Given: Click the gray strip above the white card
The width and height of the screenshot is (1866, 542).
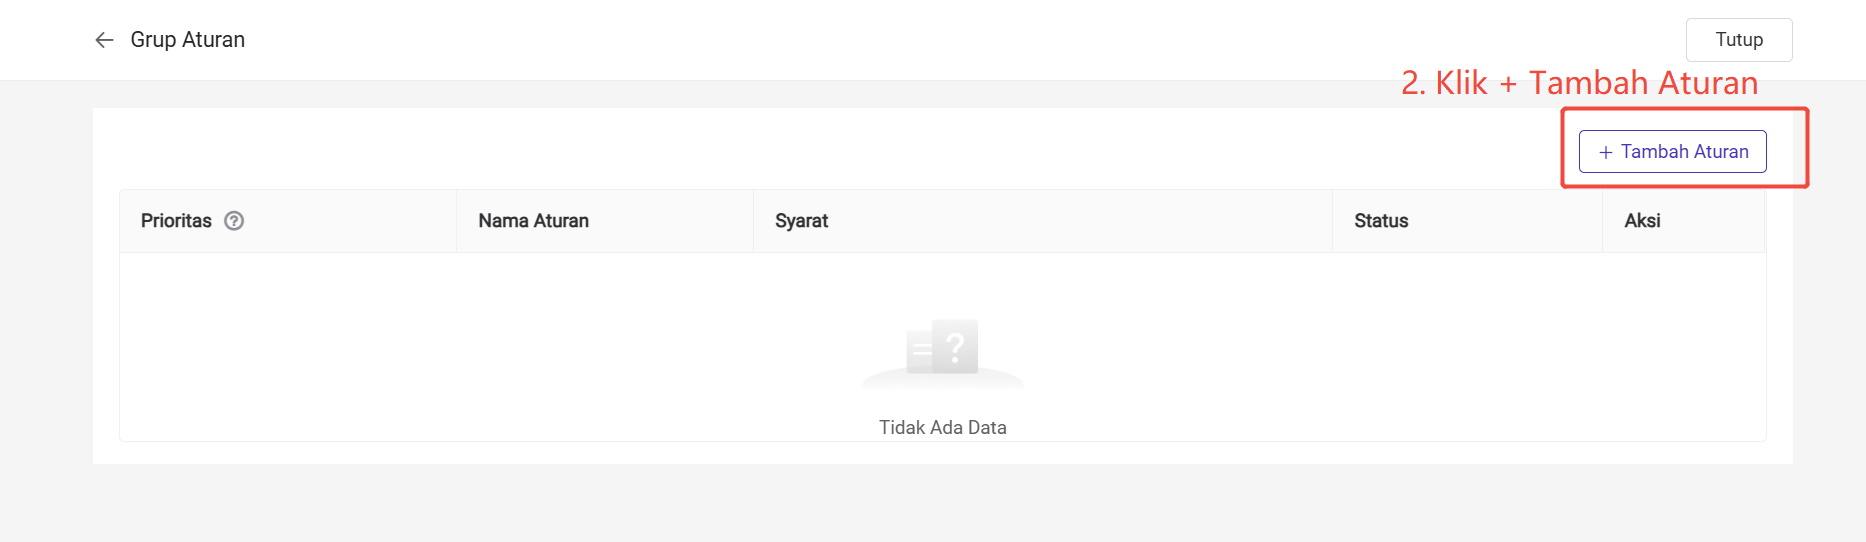Looking at the screenshot, I should click(x=700, y=94).
